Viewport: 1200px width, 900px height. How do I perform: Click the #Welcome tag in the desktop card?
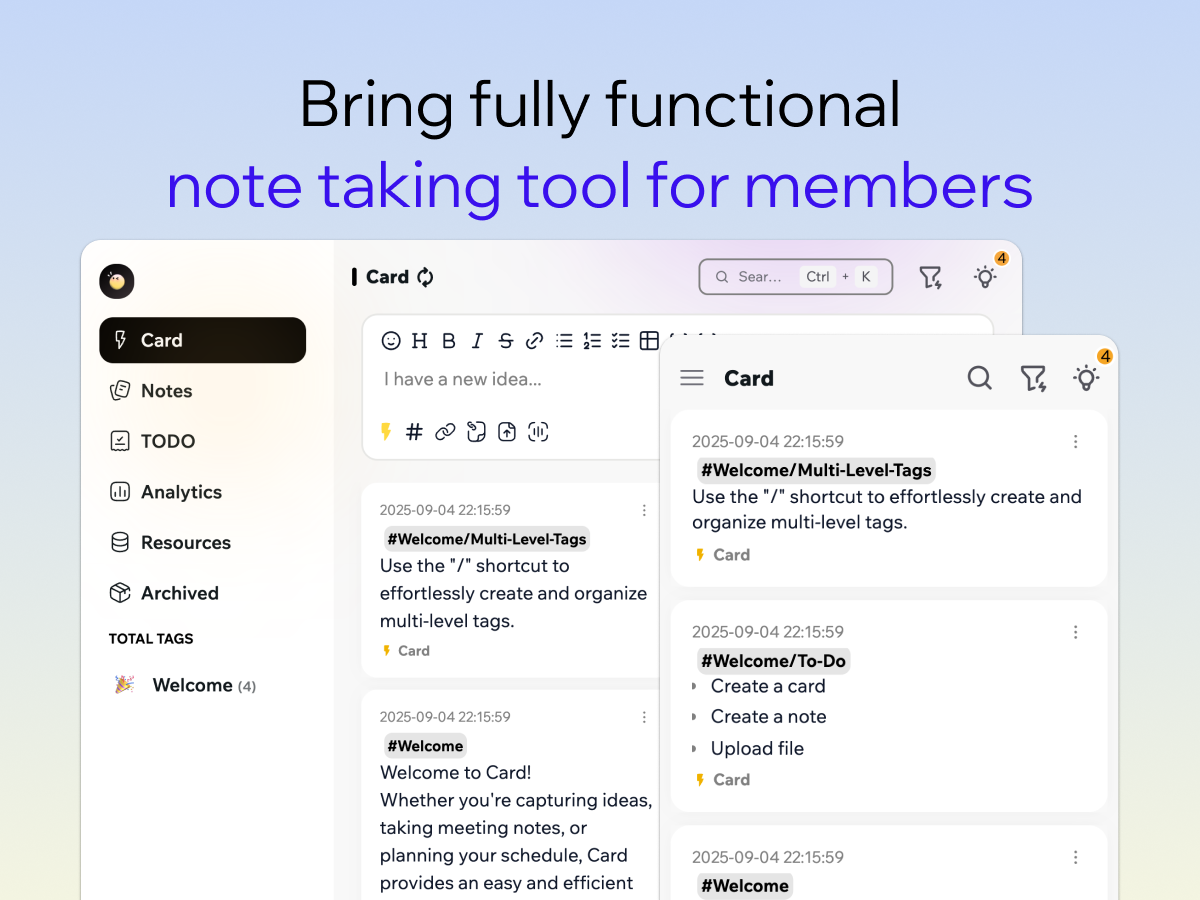[x=425, y=746]
